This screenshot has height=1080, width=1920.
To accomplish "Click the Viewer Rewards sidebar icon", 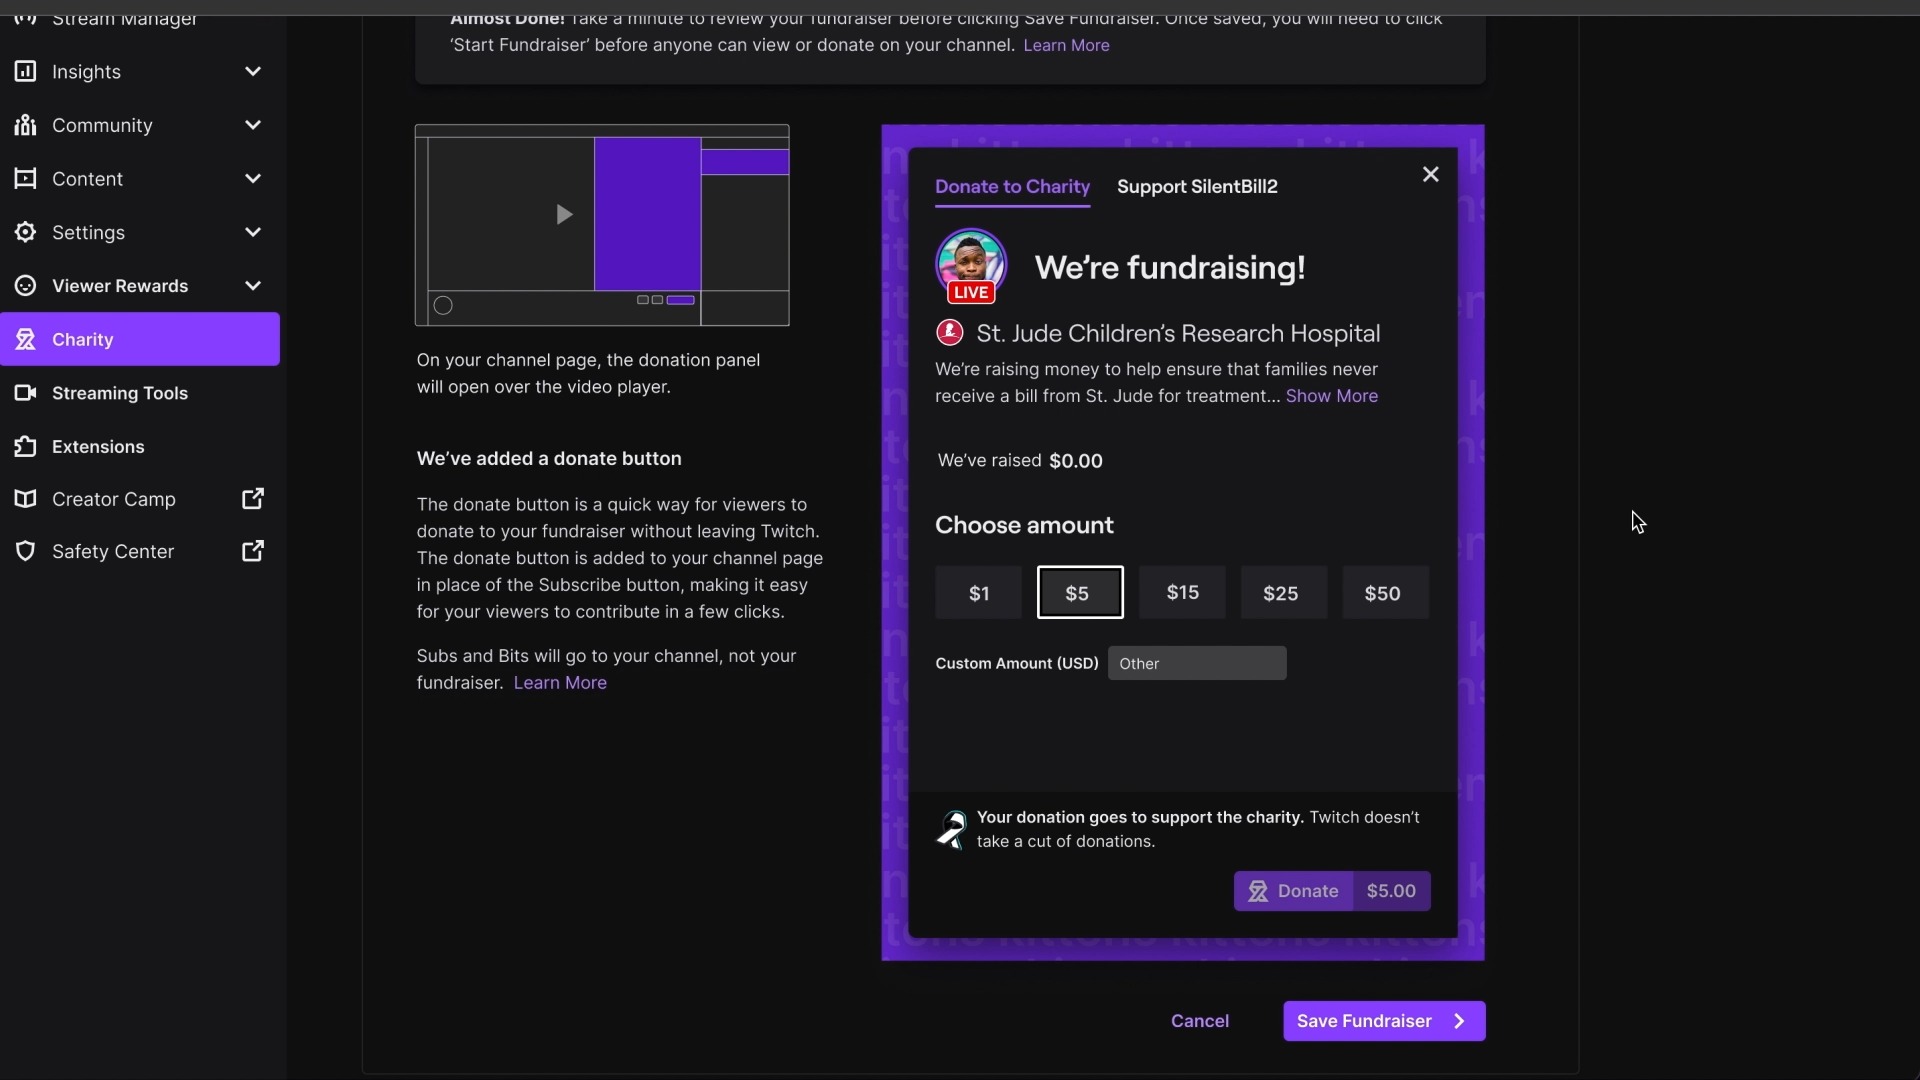I will tap(24, 286).
